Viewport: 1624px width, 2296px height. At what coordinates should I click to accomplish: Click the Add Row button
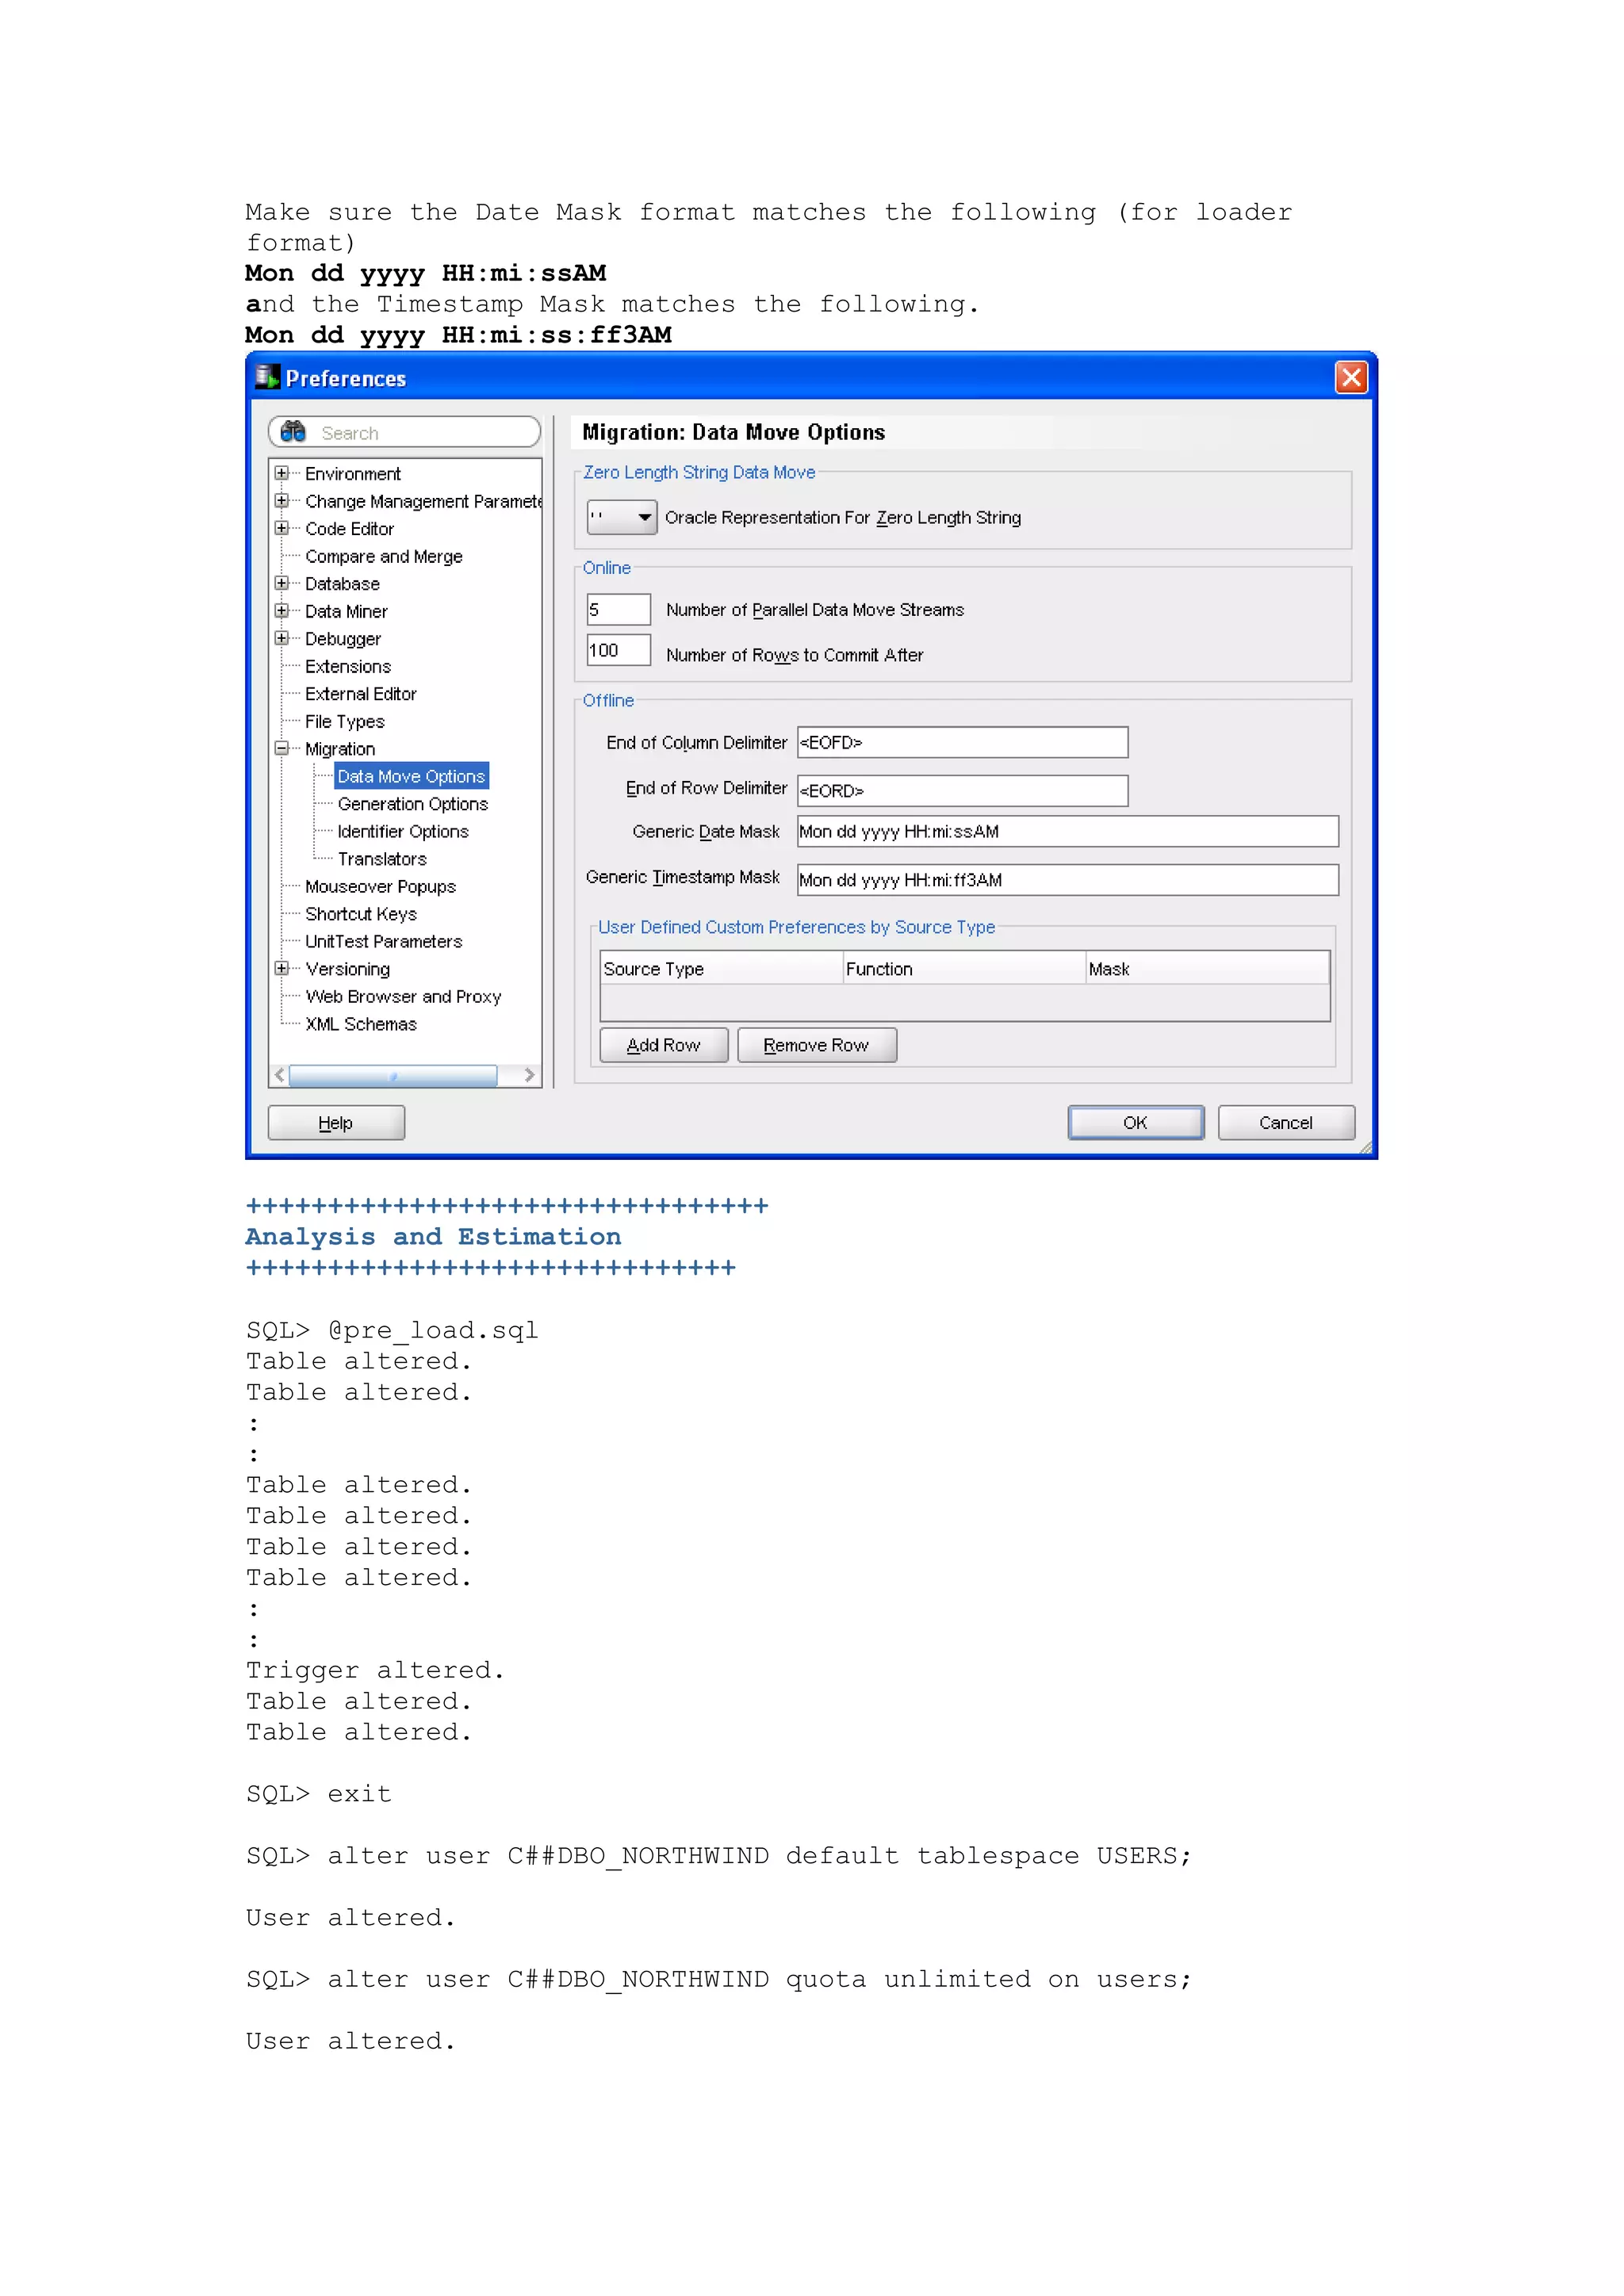coord(663,1045)
